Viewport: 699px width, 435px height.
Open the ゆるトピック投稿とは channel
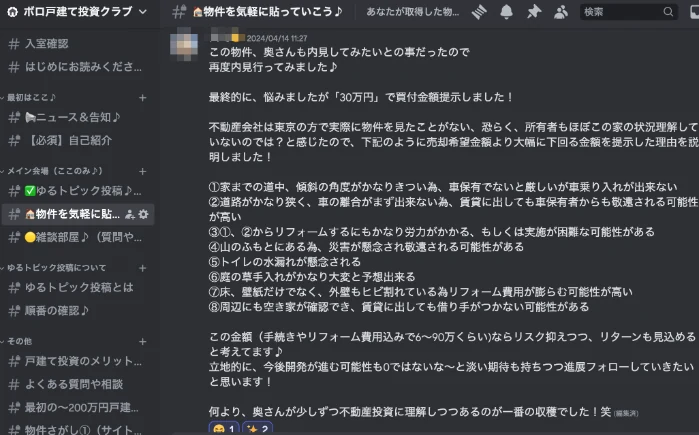78,287
